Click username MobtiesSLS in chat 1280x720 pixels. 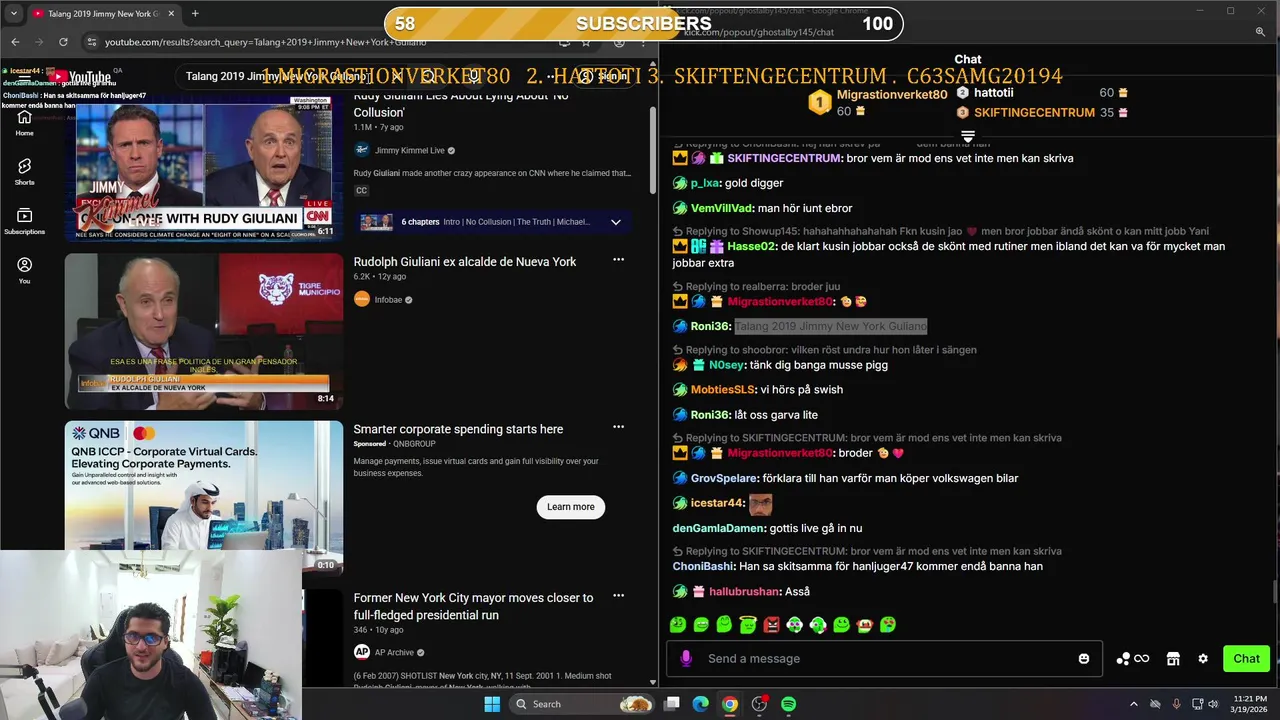(723, 390)
